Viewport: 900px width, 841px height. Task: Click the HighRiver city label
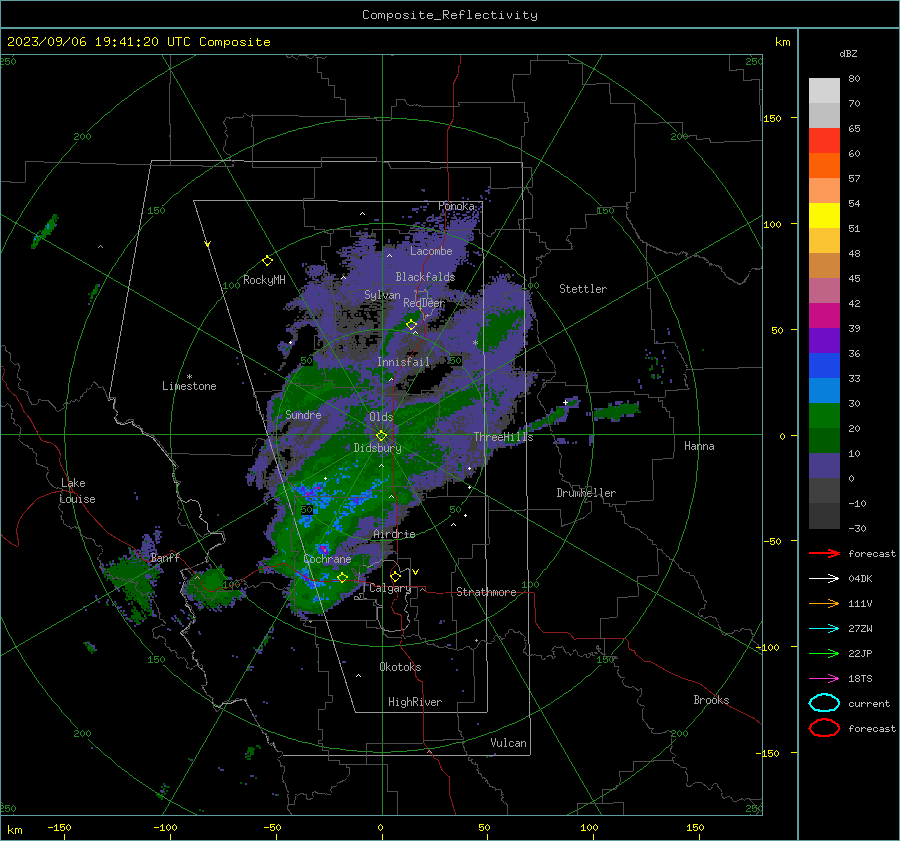pos(415,702)
